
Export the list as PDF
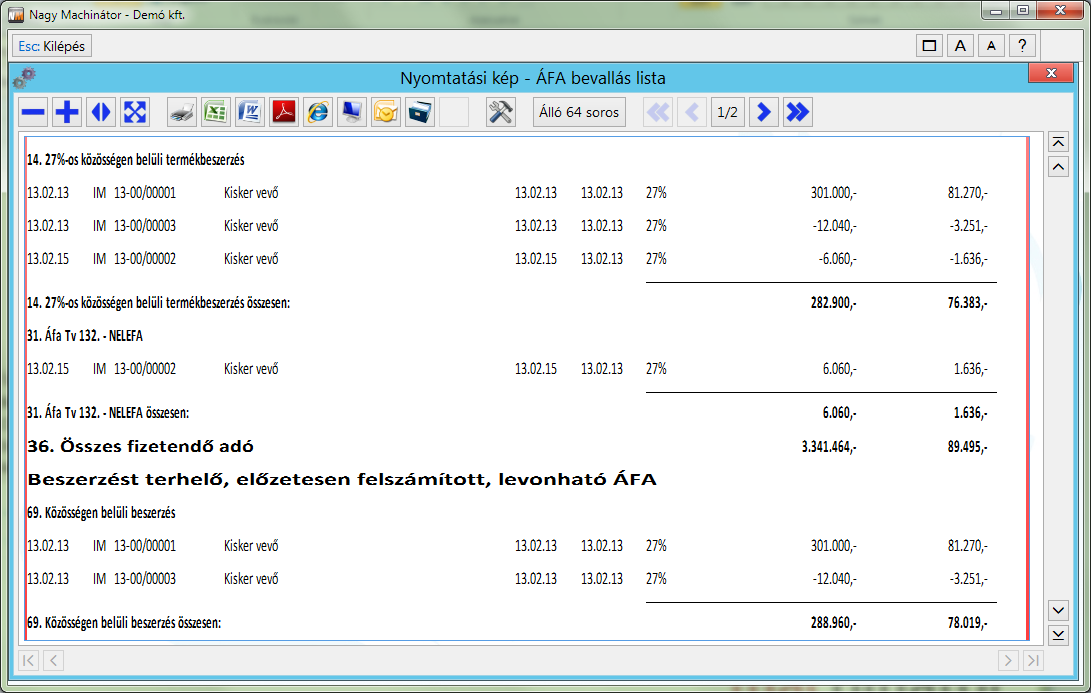tap(284, 112)
